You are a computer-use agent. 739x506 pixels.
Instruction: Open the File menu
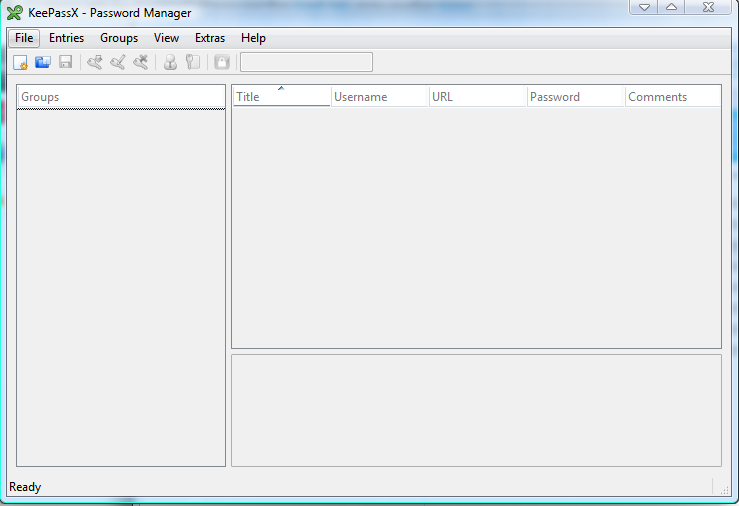(24, 38)
